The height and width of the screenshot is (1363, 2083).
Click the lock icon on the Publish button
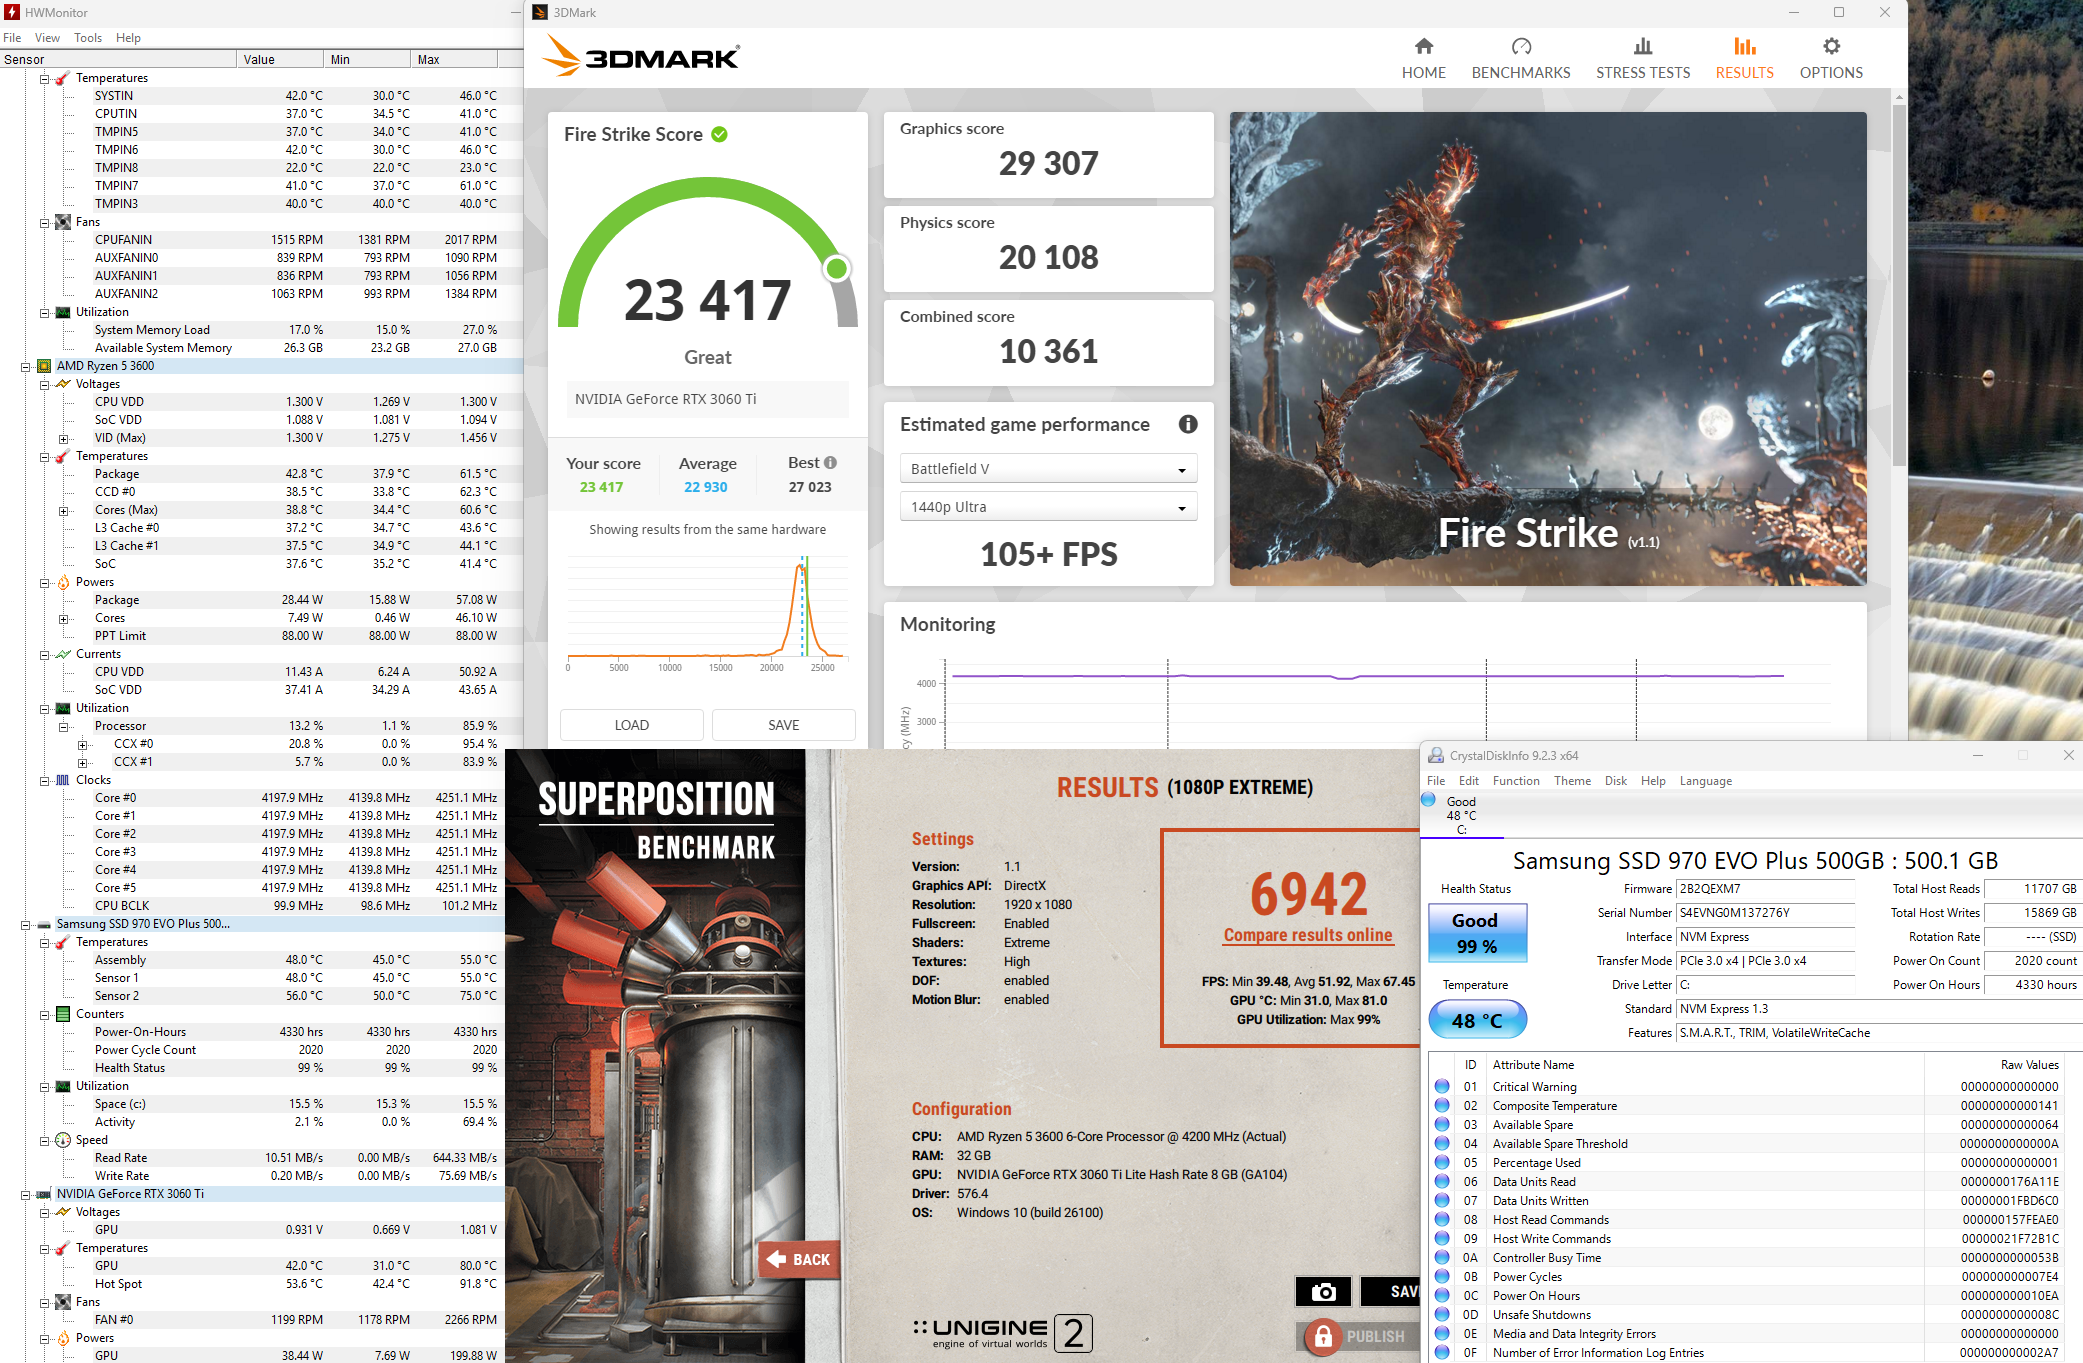(x=1322, y=1336)
